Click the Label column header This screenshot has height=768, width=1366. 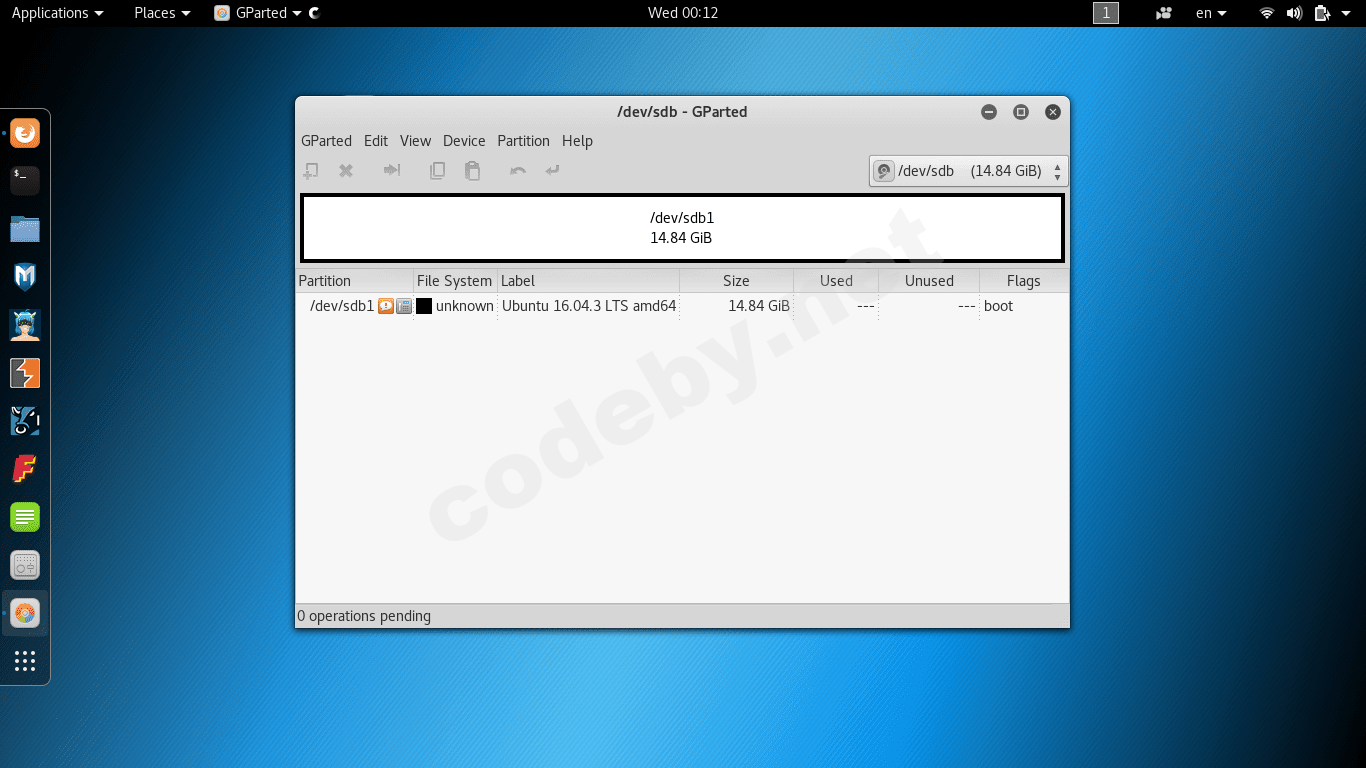[588, 281]
